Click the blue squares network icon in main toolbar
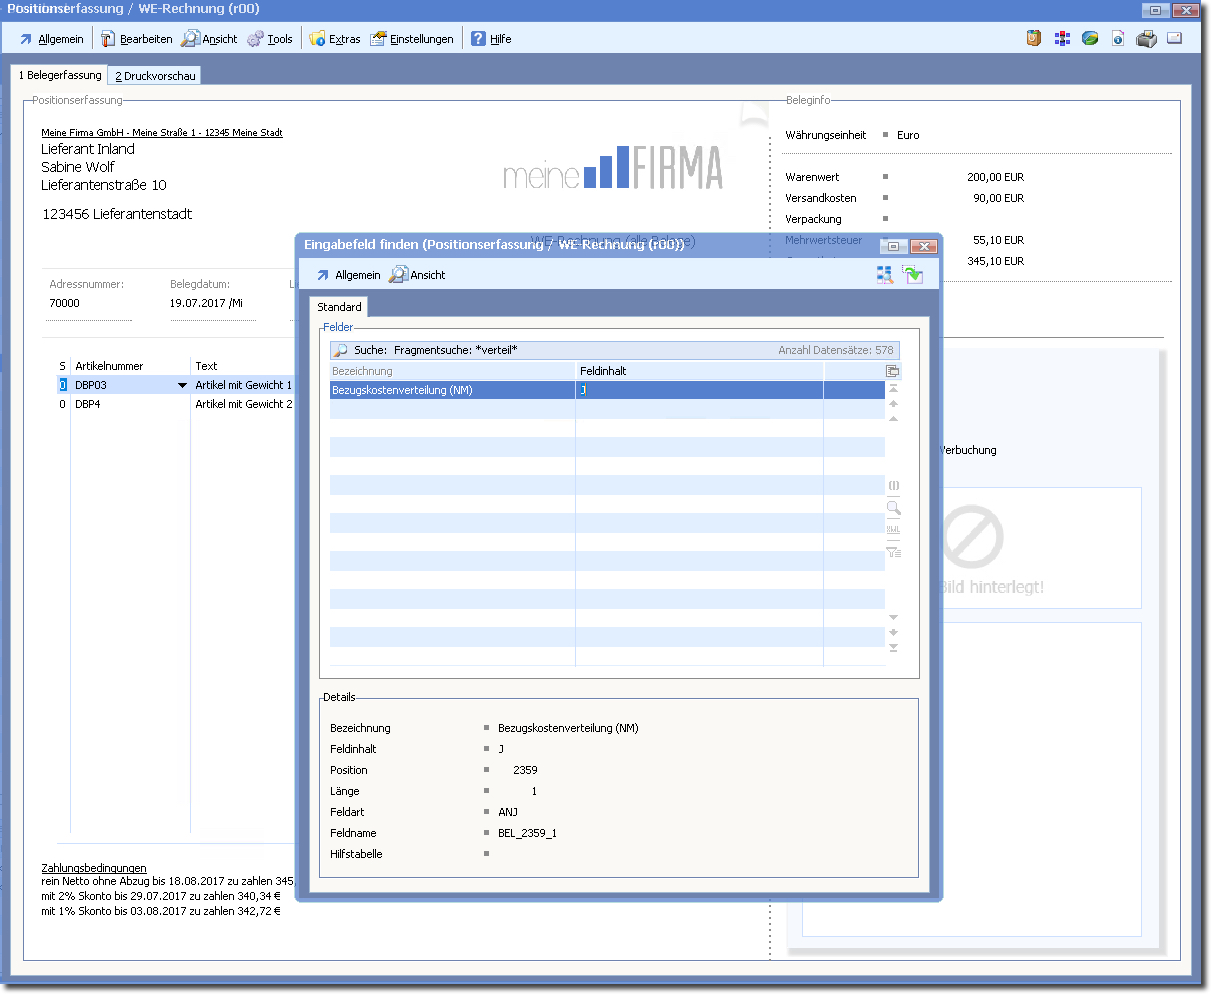The width and height of the screenshot is (1211, 994). [x=1062, y=39]
